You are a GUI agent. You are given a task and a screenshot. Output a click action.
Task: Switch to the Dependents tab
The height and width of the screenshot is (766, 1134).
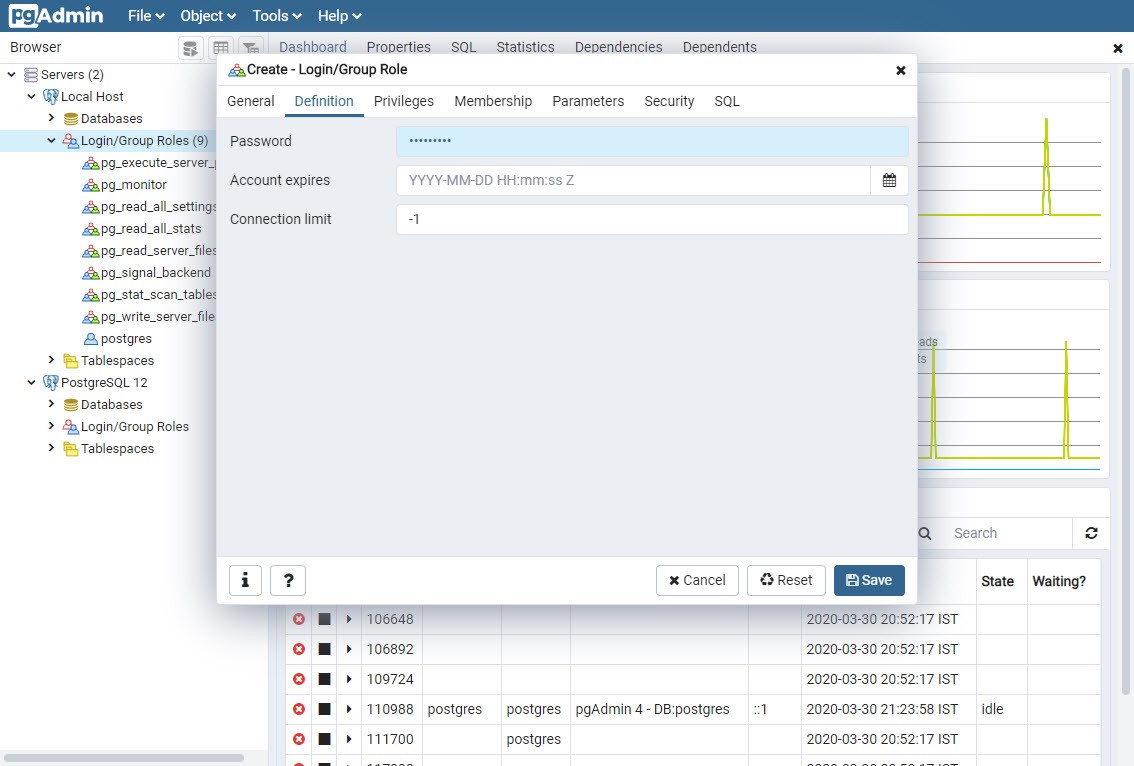coord(720,47)
